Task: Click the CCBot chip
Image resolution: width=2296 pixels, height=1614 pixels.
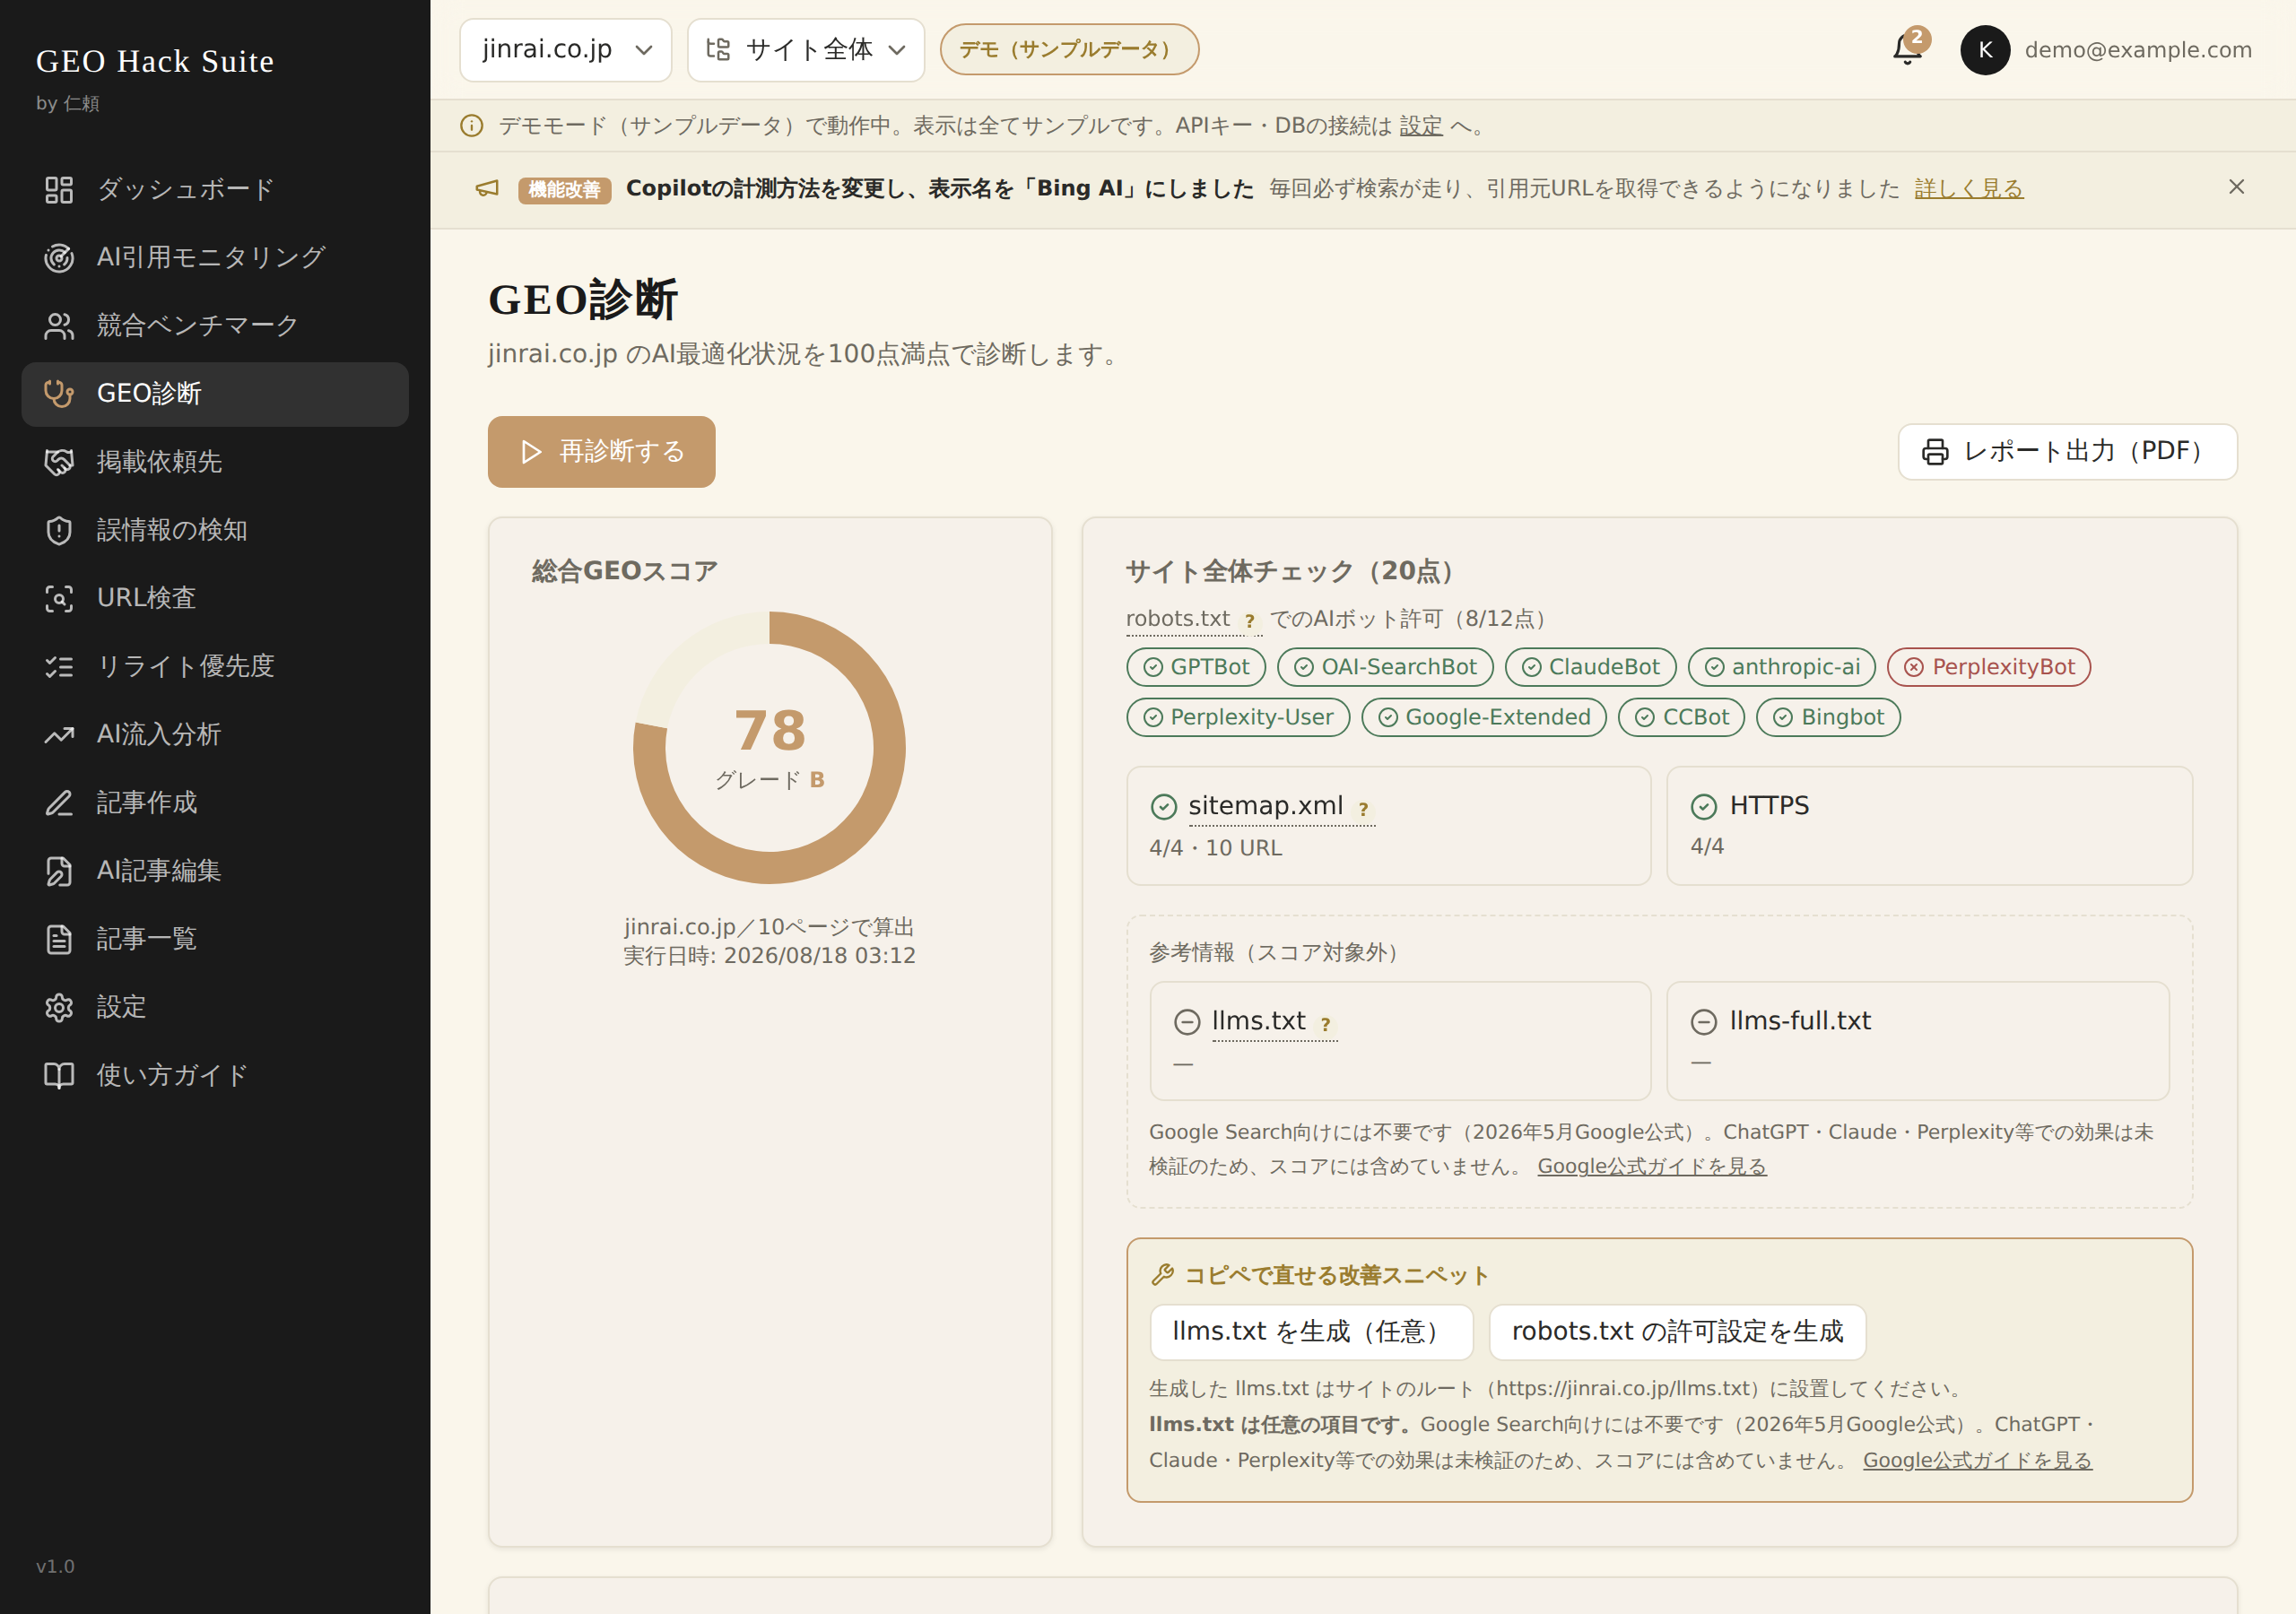Action: [x=1681, y=717]
